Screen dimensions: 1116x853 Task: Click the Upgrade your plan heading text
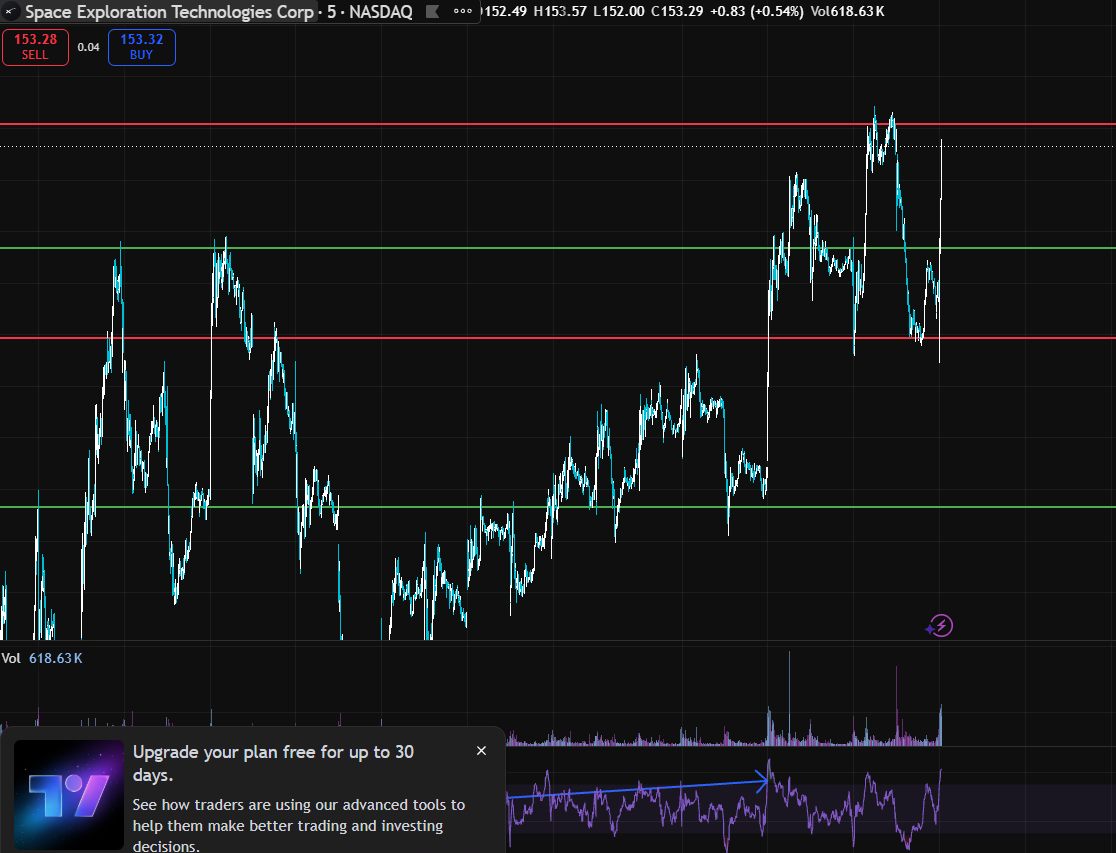click(x=273, y=763)
